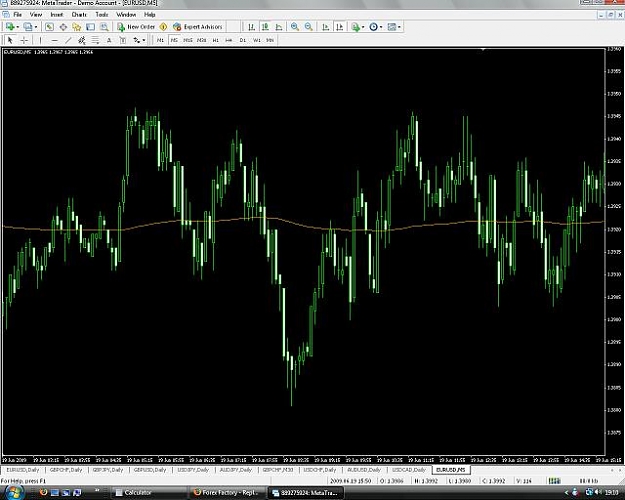This screenshot has width=625, height=500.
Task: Expand the Templates dropdown arrow
Action: pos(399,27)
